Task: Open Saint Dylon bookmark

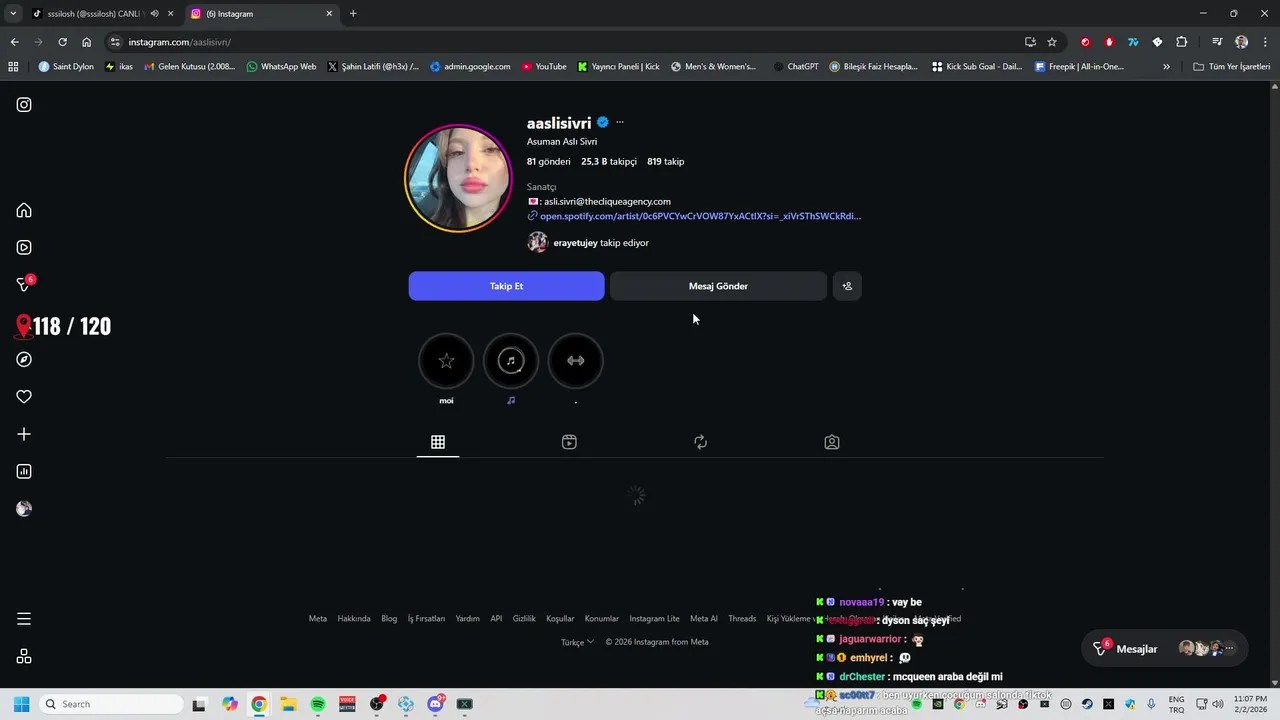Action: (66, 67)
